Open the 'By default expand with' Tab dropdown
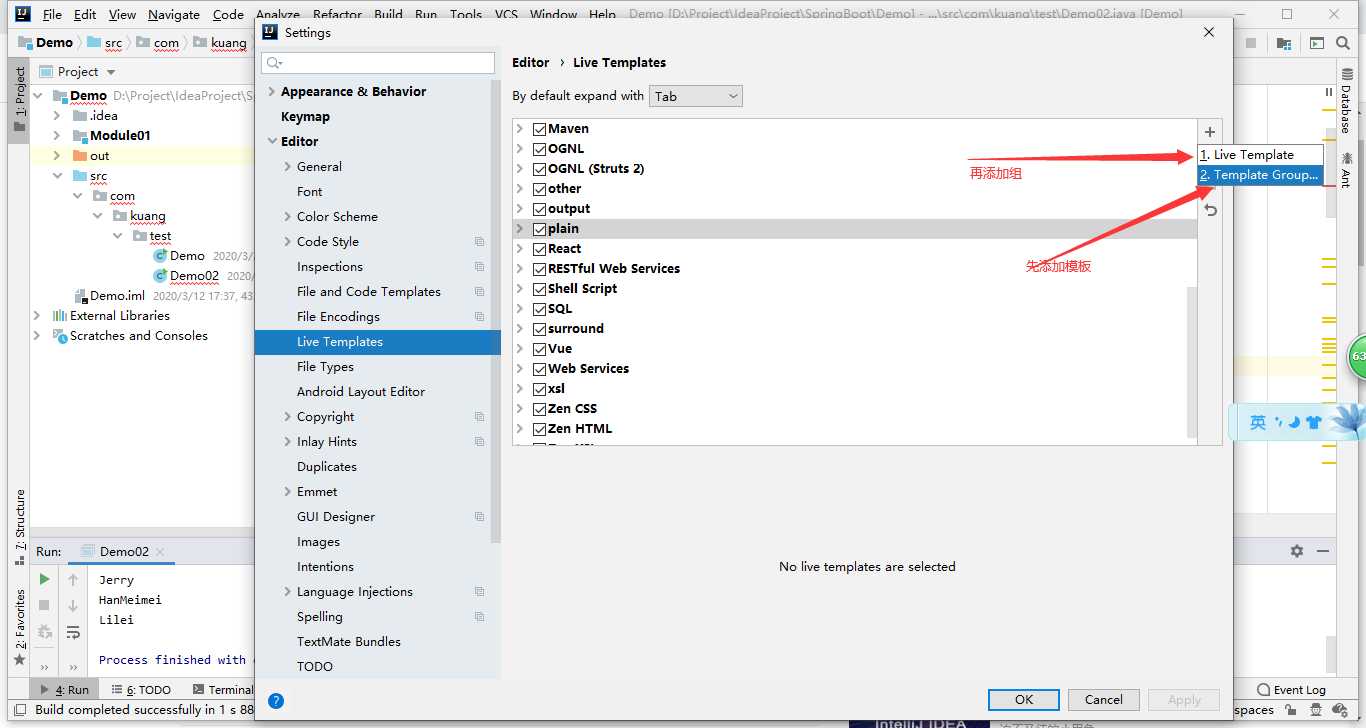The image size is (1366, 728). pyautogui.click(x=696, y=96)
